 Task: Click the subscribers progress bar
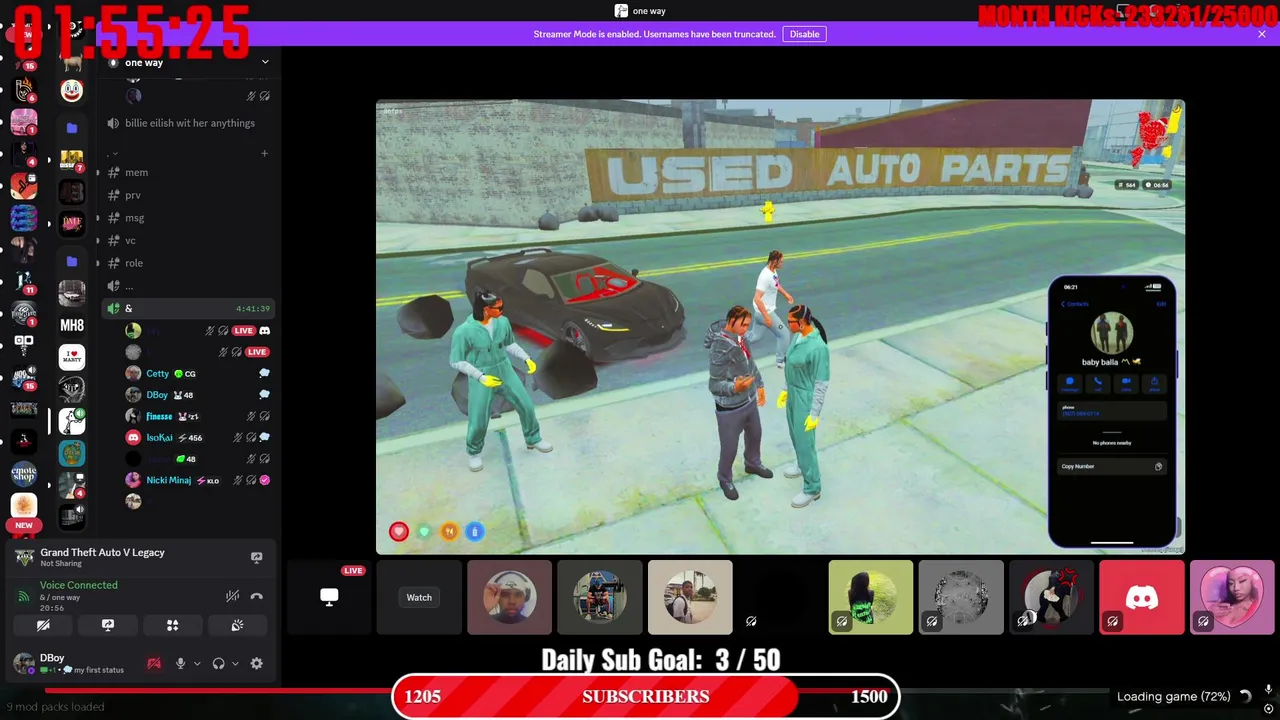(645, 697)
